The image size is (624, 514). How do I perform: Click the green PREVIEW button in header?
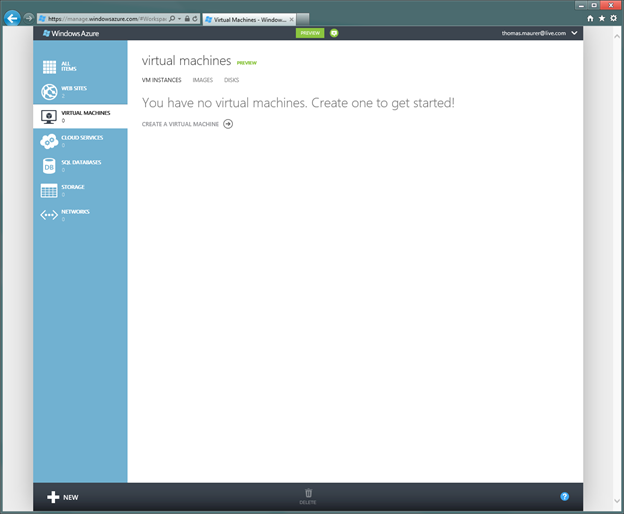[x=310, y=33]
